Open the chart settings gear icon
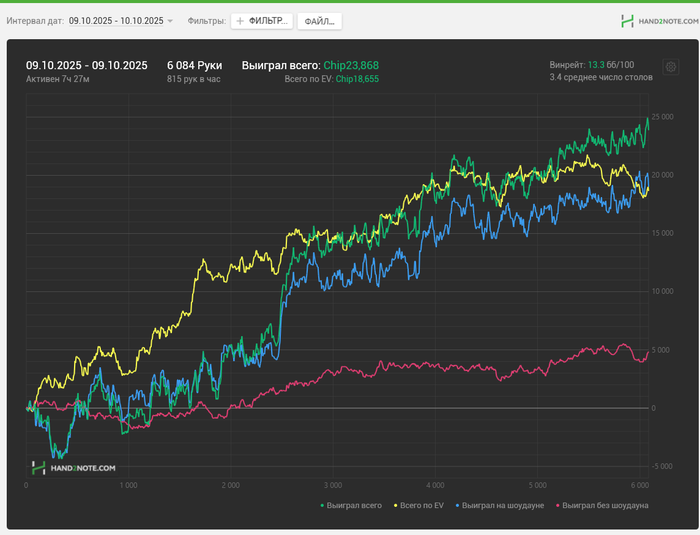 pos(671,67)
